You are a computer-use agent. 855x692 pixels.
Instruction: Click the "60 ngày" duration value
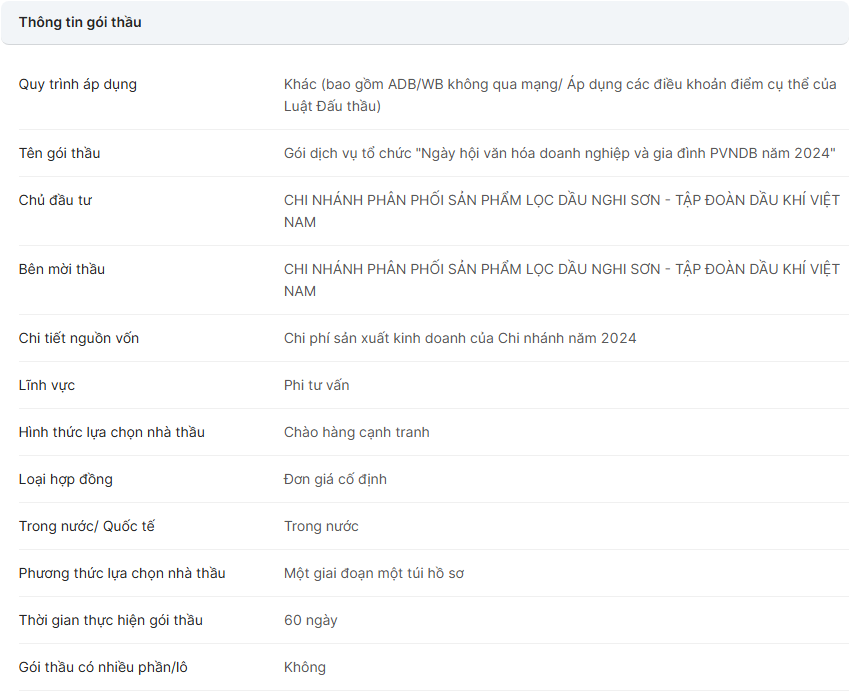(310, 620)
